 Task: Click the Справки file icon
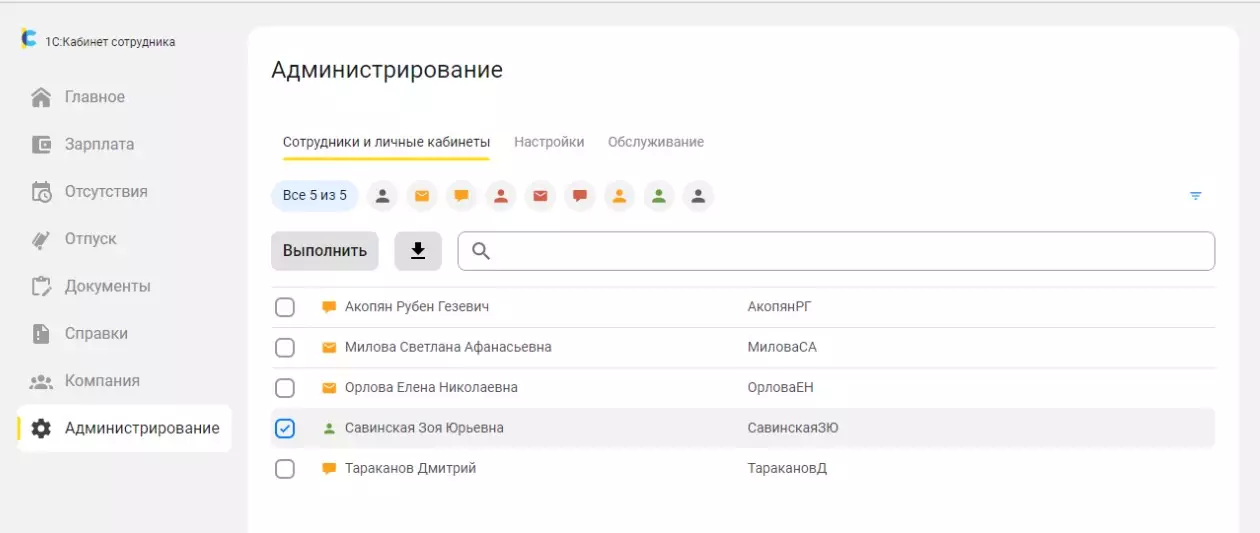(41, 333)
